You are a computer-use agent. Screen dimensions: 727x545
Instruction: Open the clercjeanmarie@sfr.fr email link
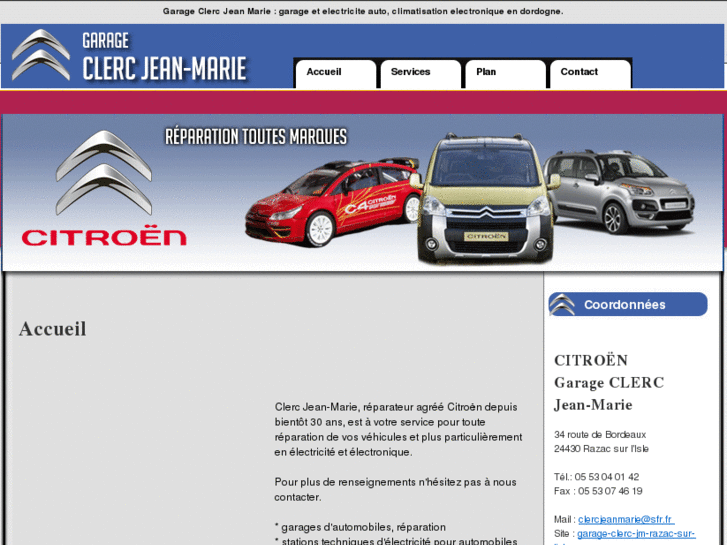point(626,519)
